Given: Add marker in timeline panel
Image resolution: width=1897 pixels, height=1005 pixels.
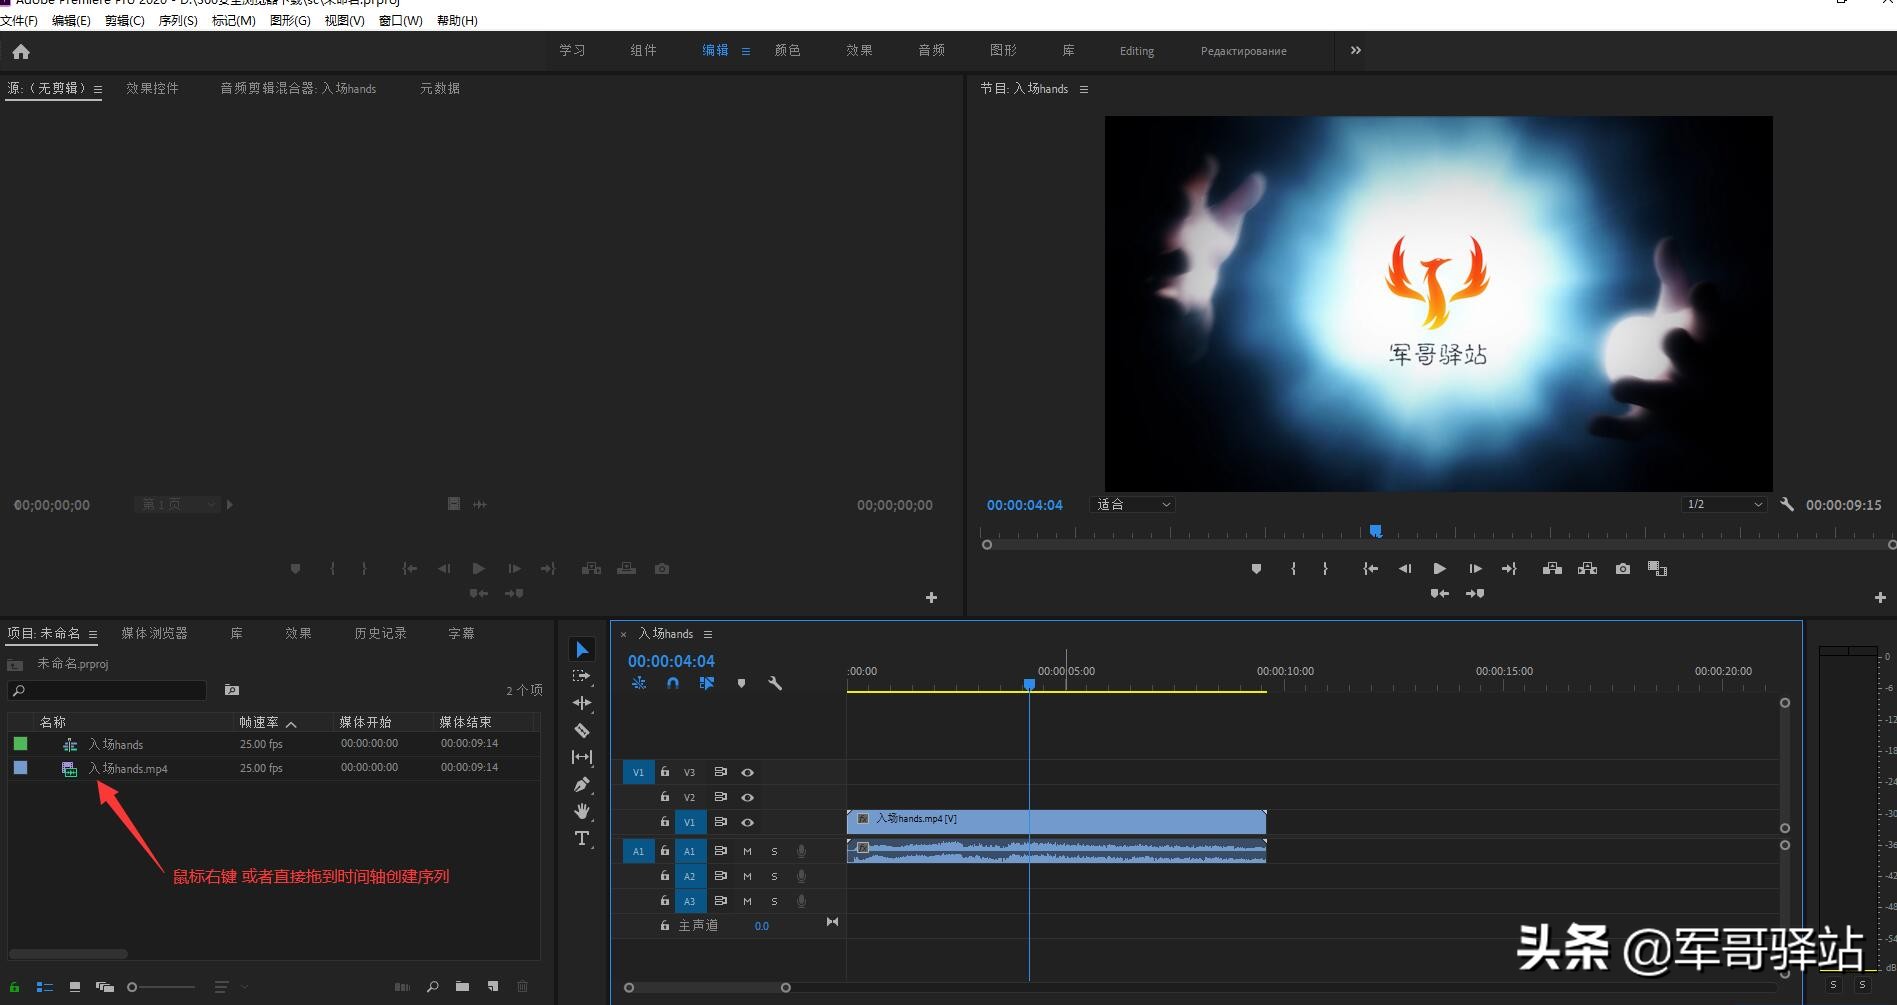Looking at the screenshot, I should [741, 683].
